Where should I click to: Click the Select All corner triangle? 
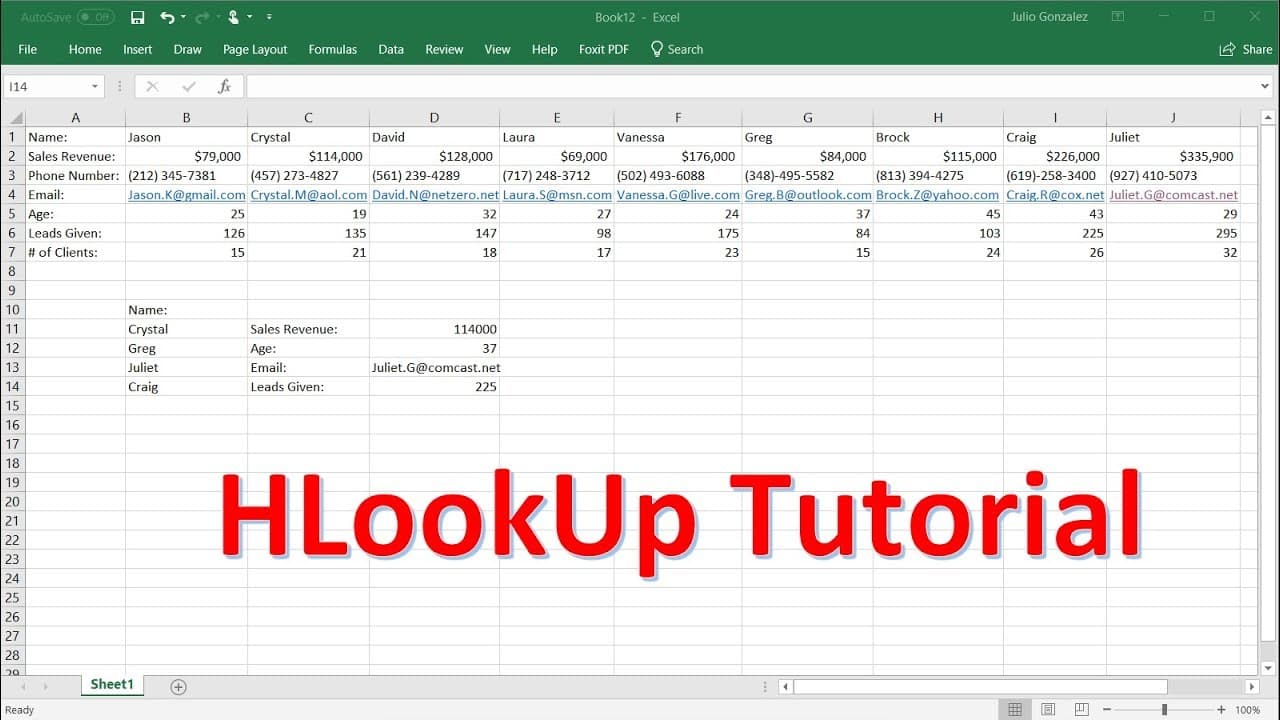14,117
